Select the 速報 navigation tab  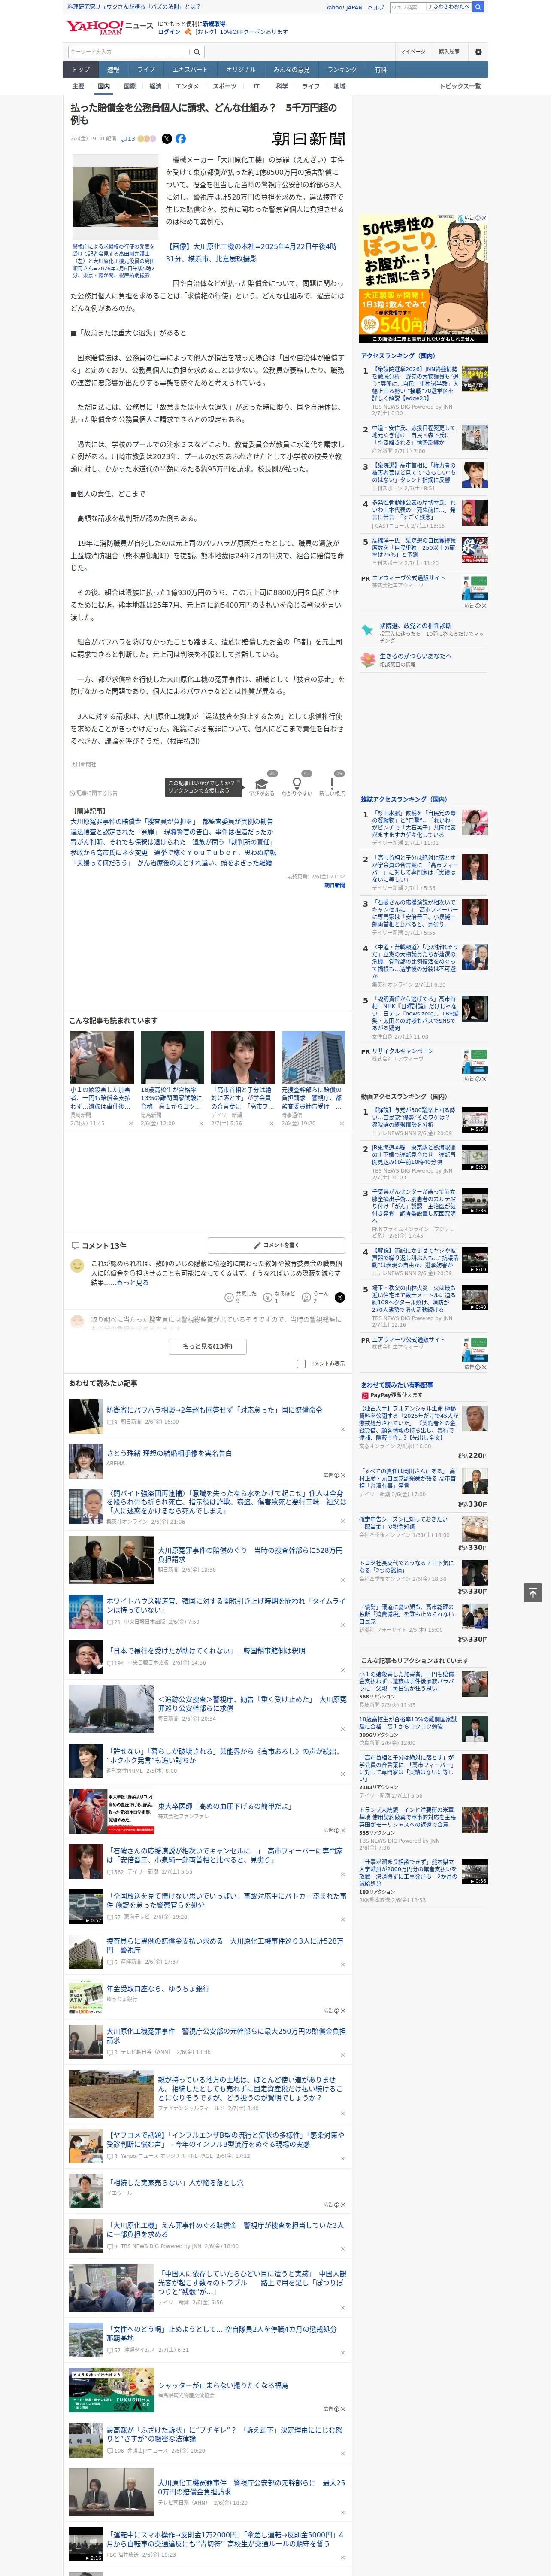click(113, 69)
